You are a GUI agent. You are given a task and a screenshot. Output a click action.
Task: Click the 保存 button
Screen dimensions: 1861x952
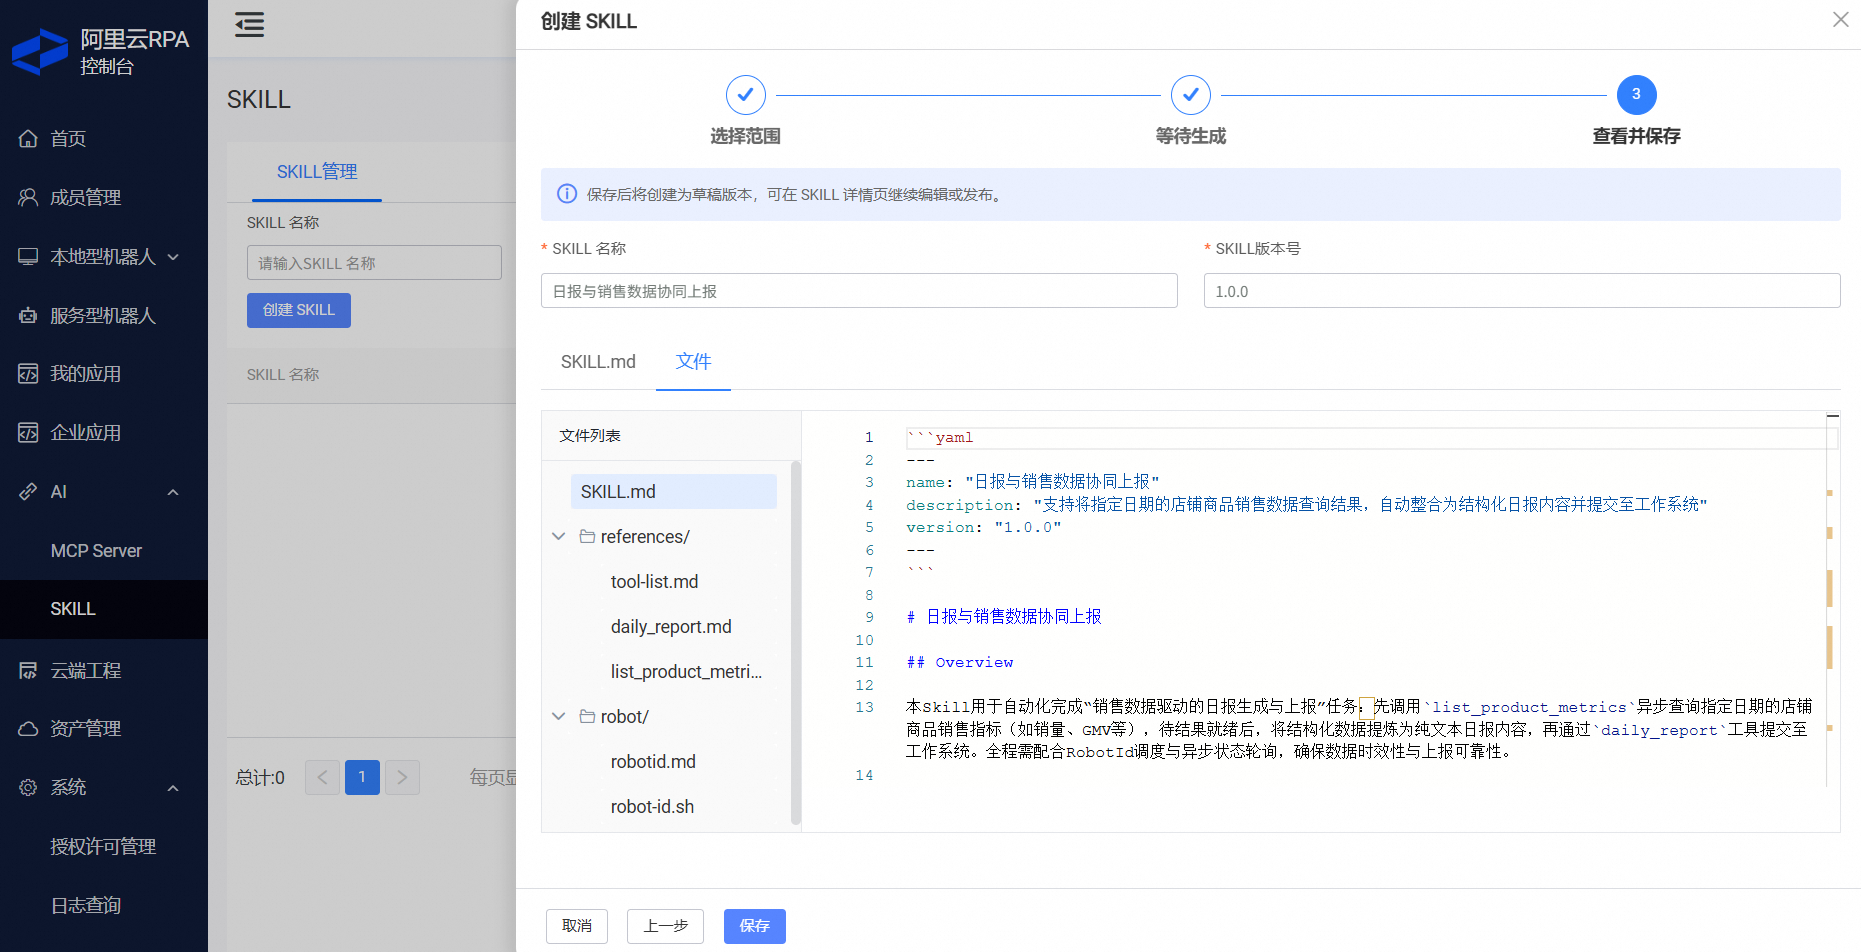point(755,926)
